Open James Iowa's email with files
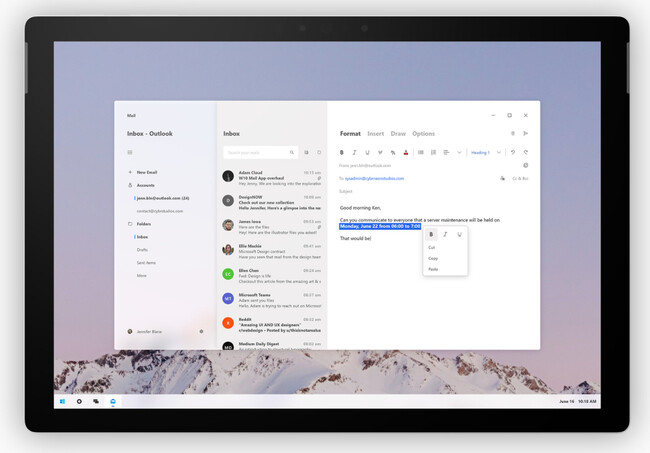Screen dimensions: 650x453 tap(272, 227)
